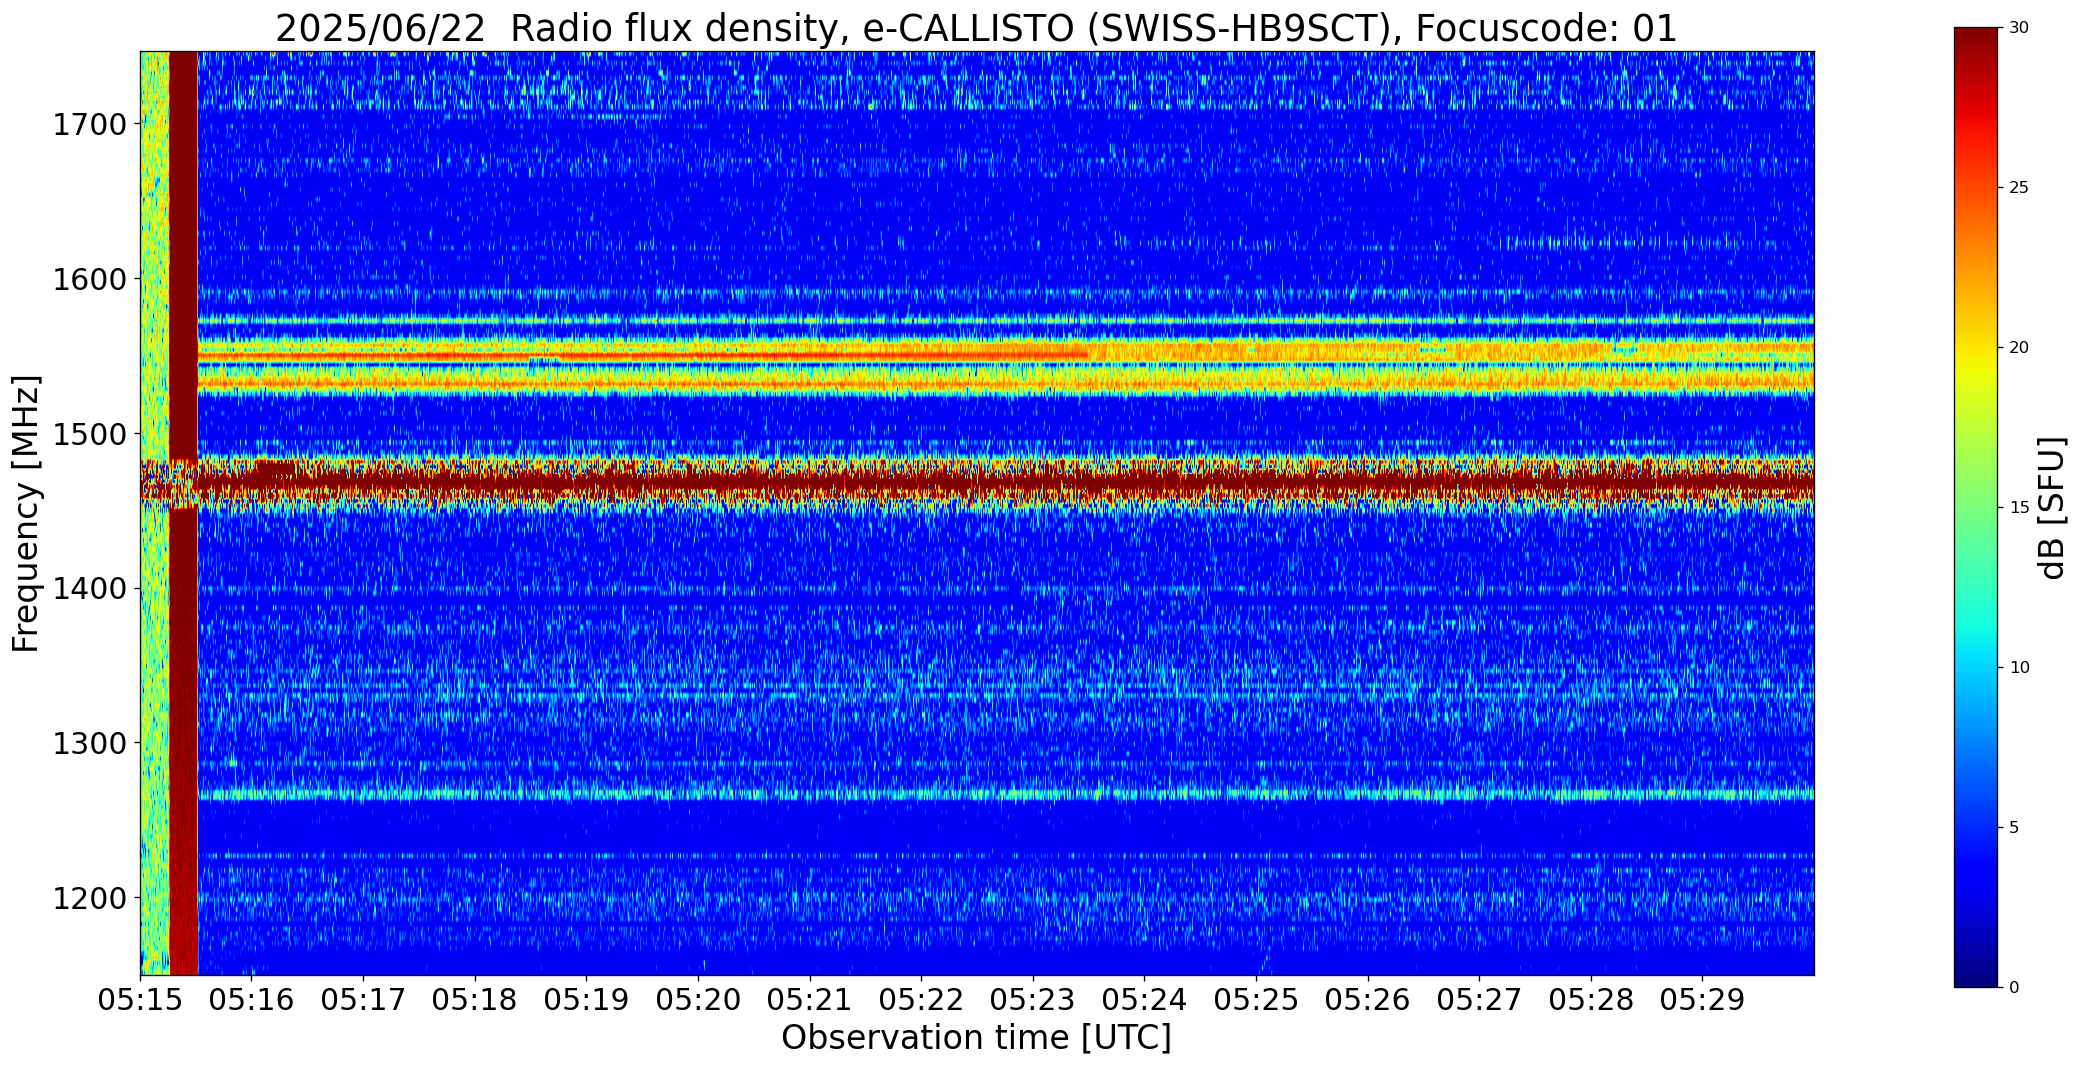Image resolution: width=2082 pixels, height=1067 pixels.
Task: Click the 1200 frequency tick label
Action: click(89, 898)
